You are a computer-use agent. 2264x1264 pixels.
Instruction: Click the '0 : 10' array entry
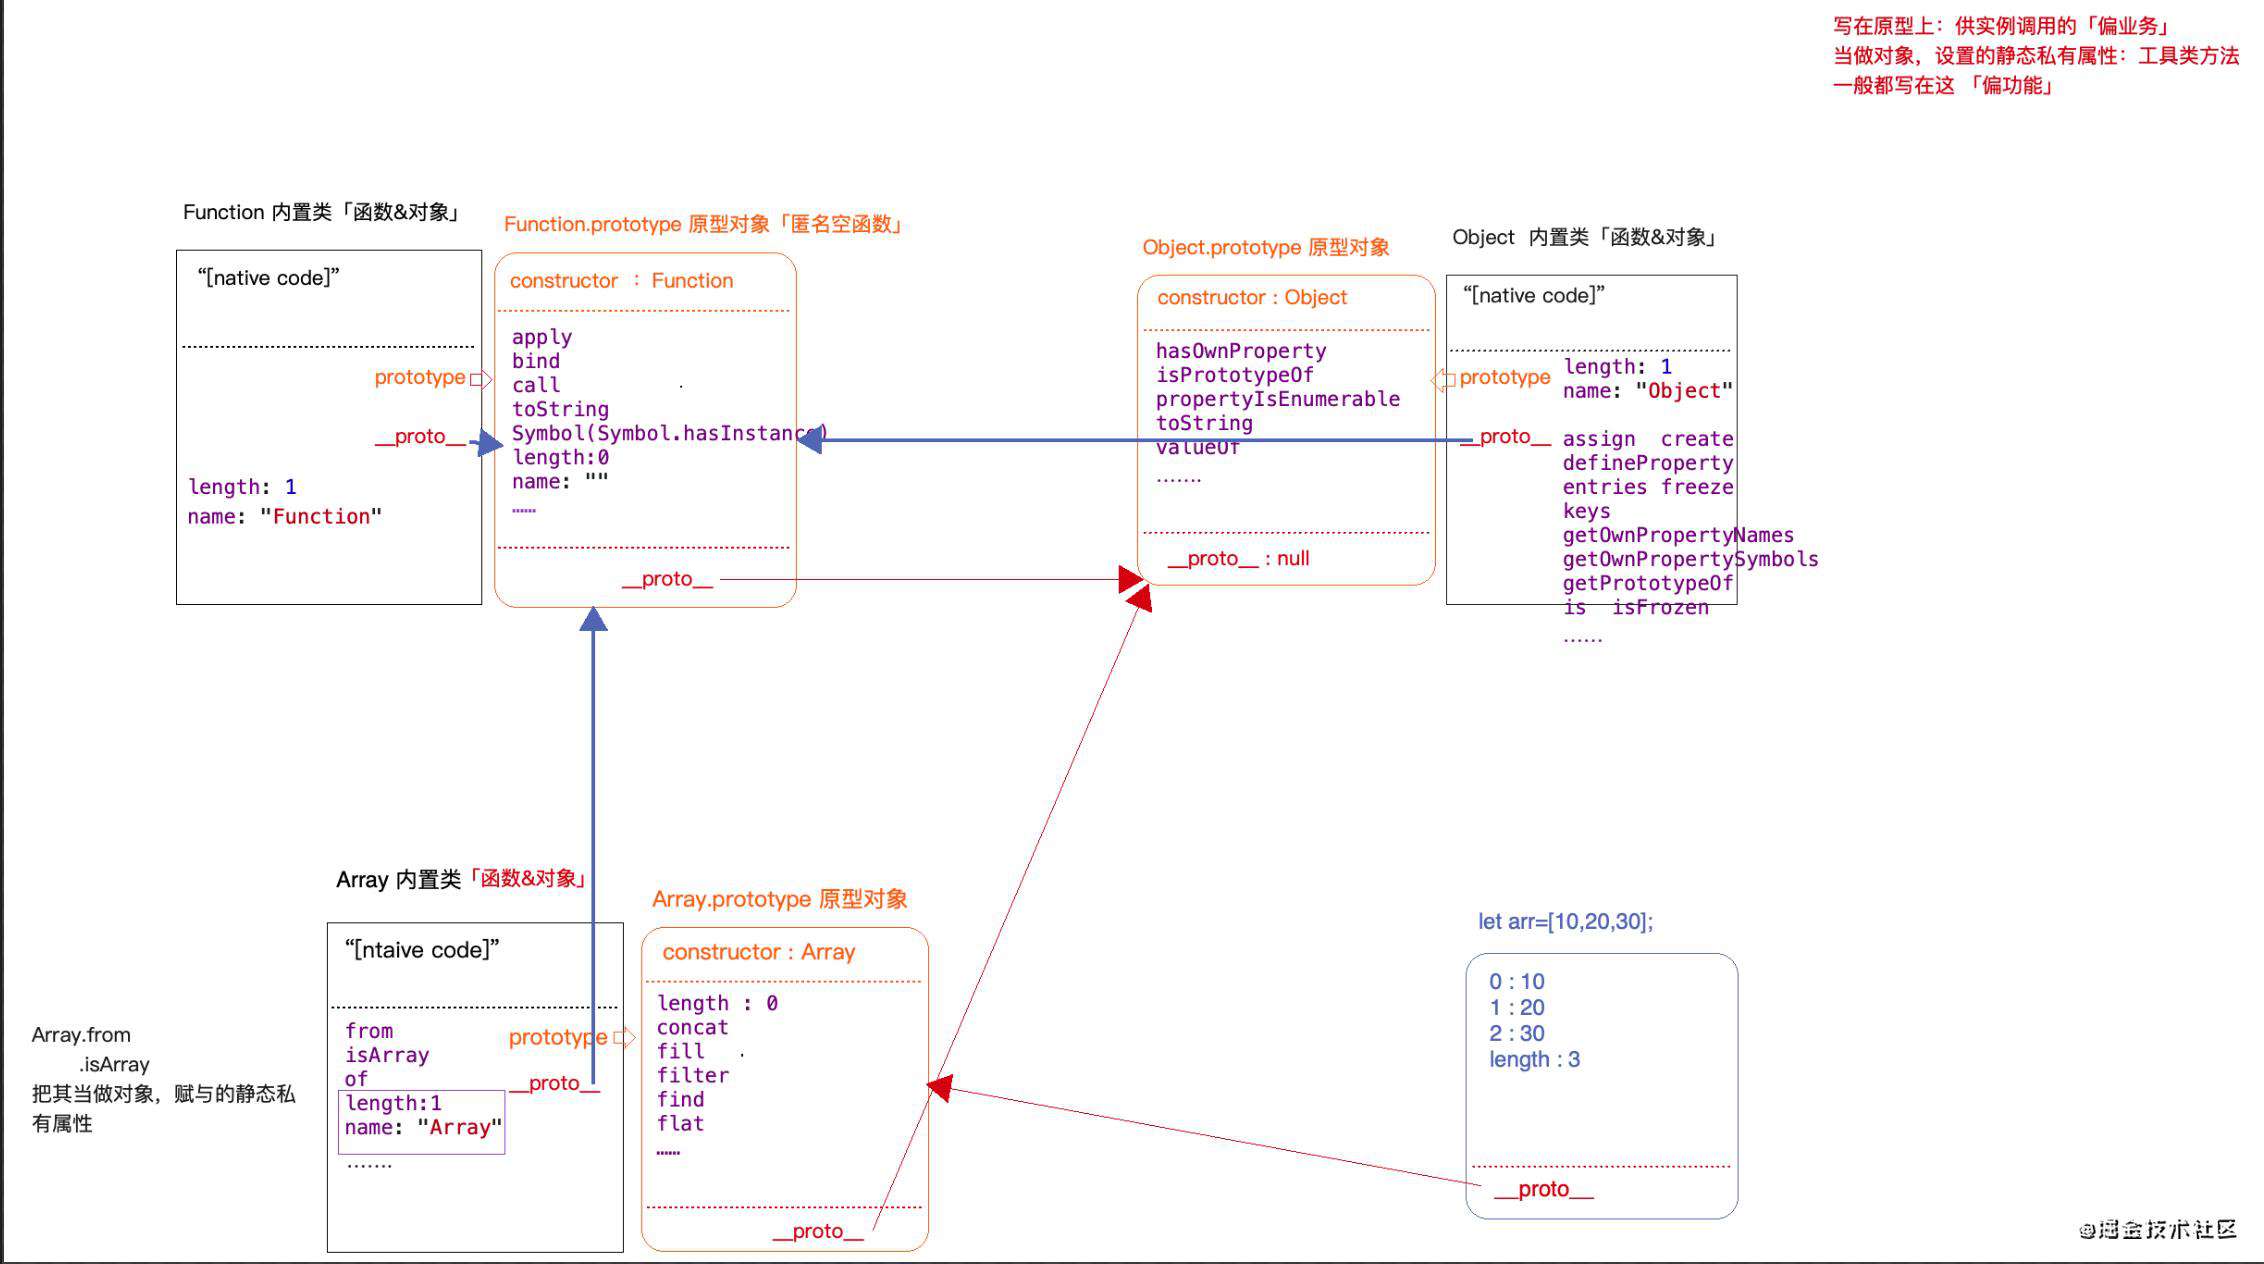point(1516,982)
